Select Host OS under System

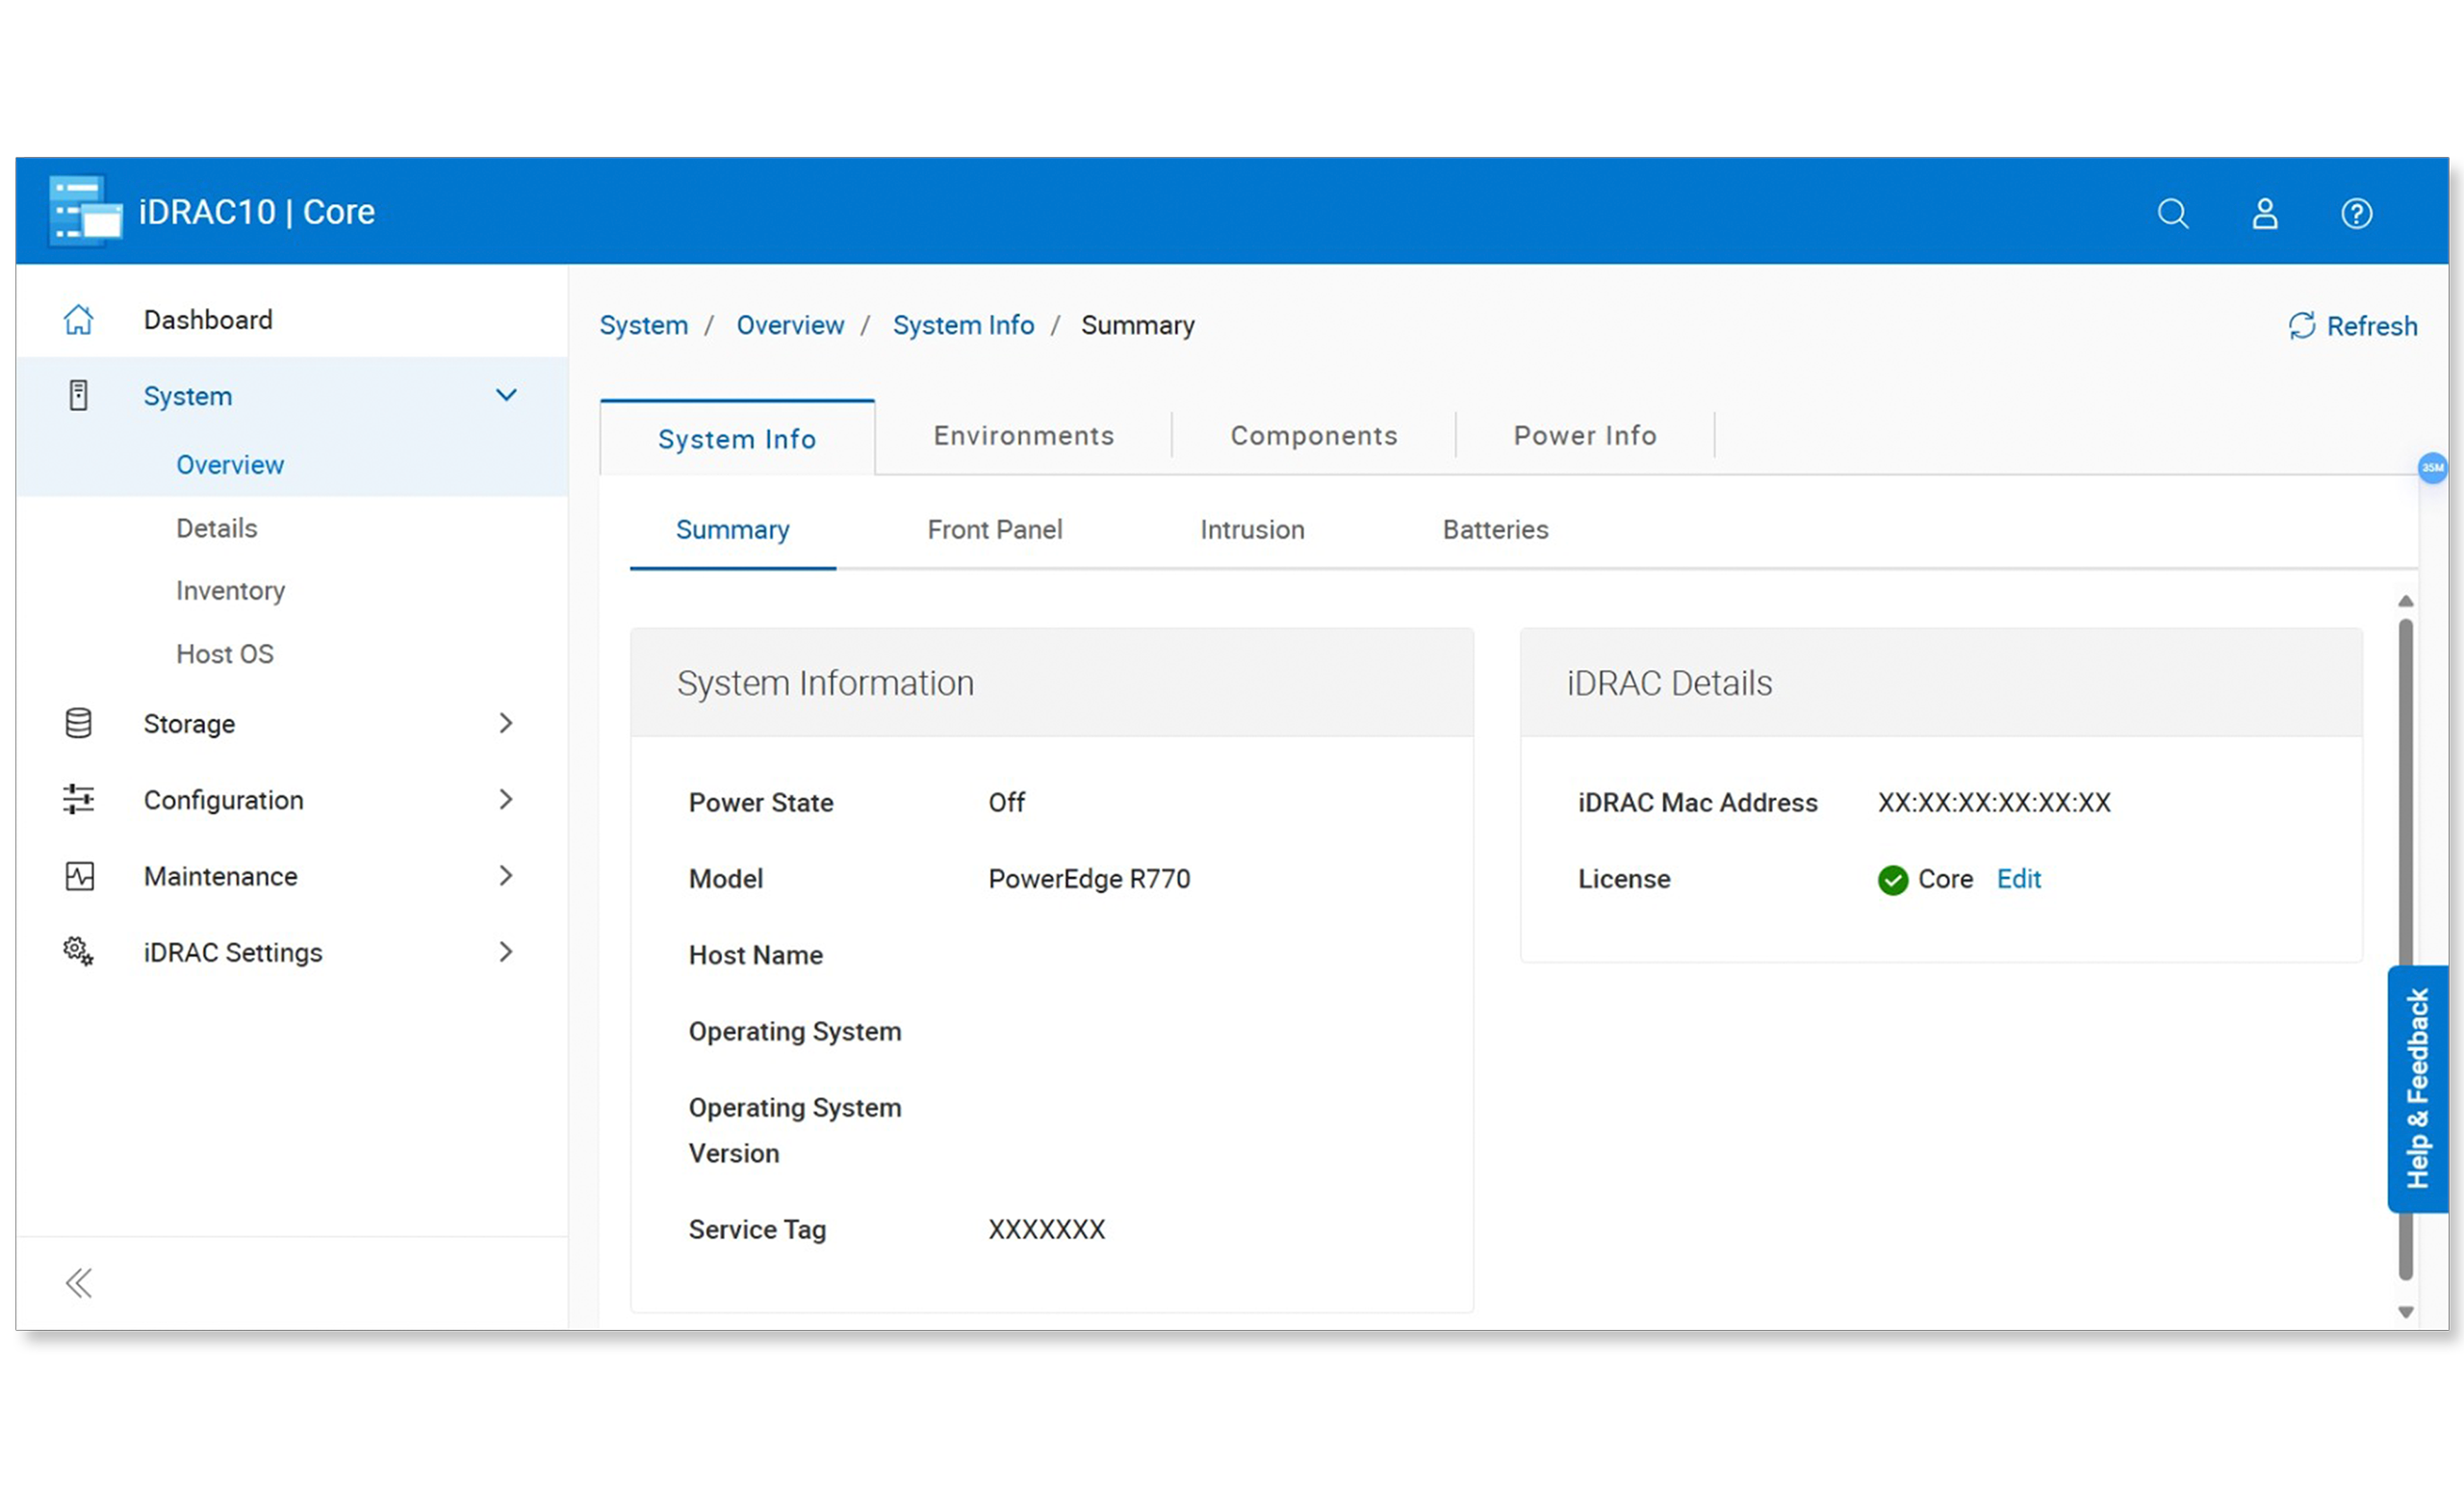coord(224,654)
